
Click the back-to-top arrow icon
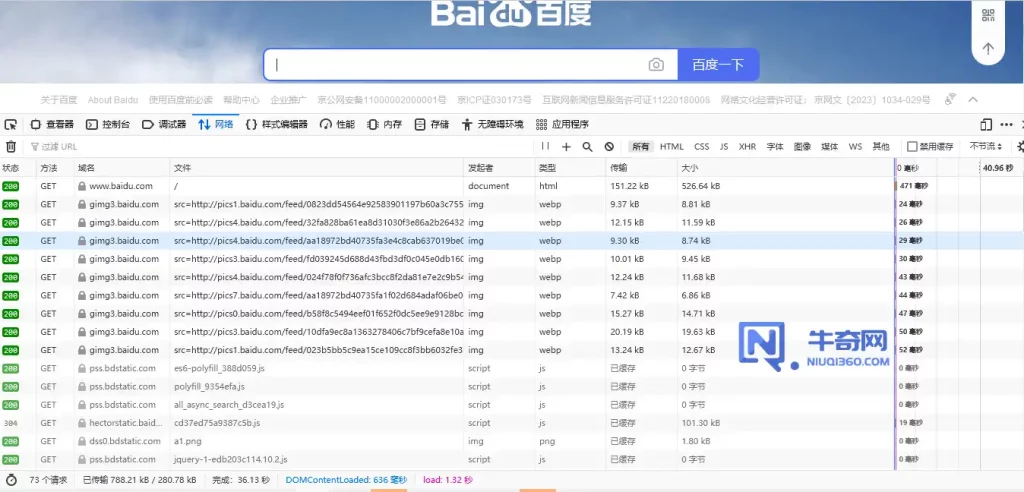click(x=988, y=48)
